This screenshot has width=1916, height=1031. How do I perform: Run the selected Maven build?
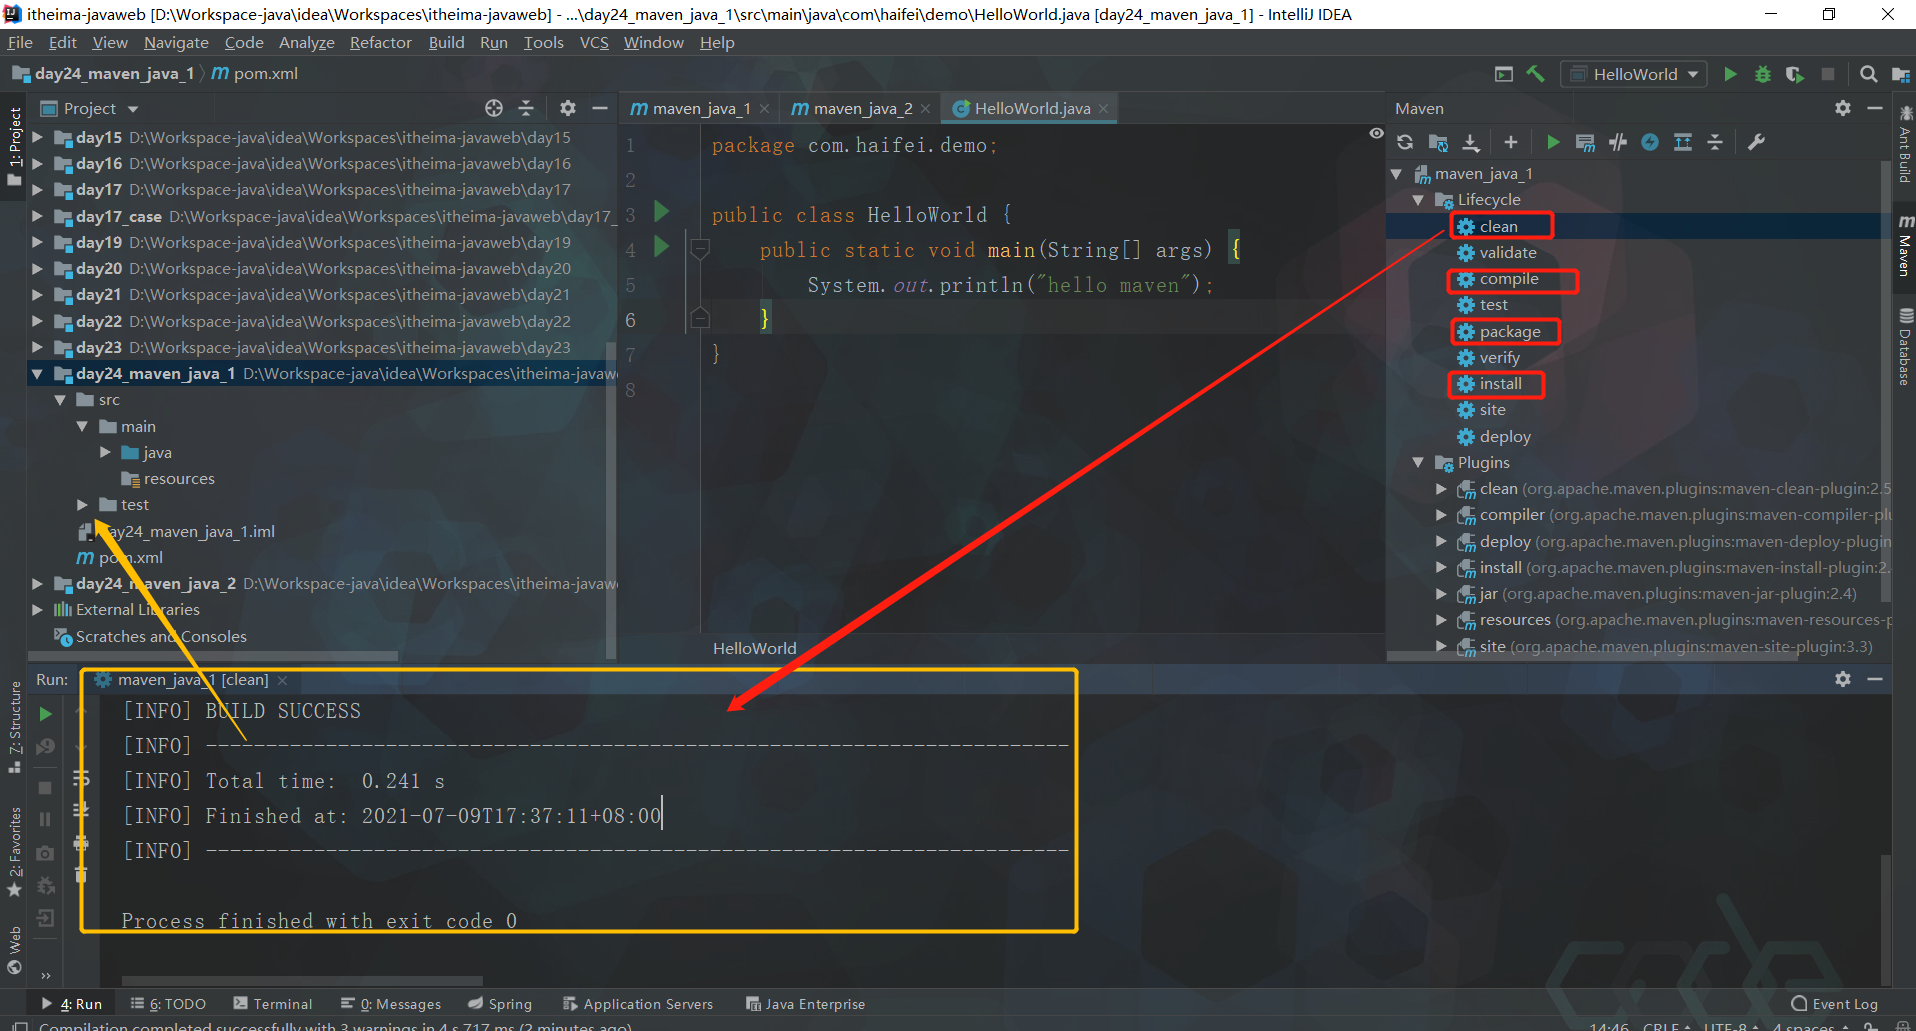1553,142
